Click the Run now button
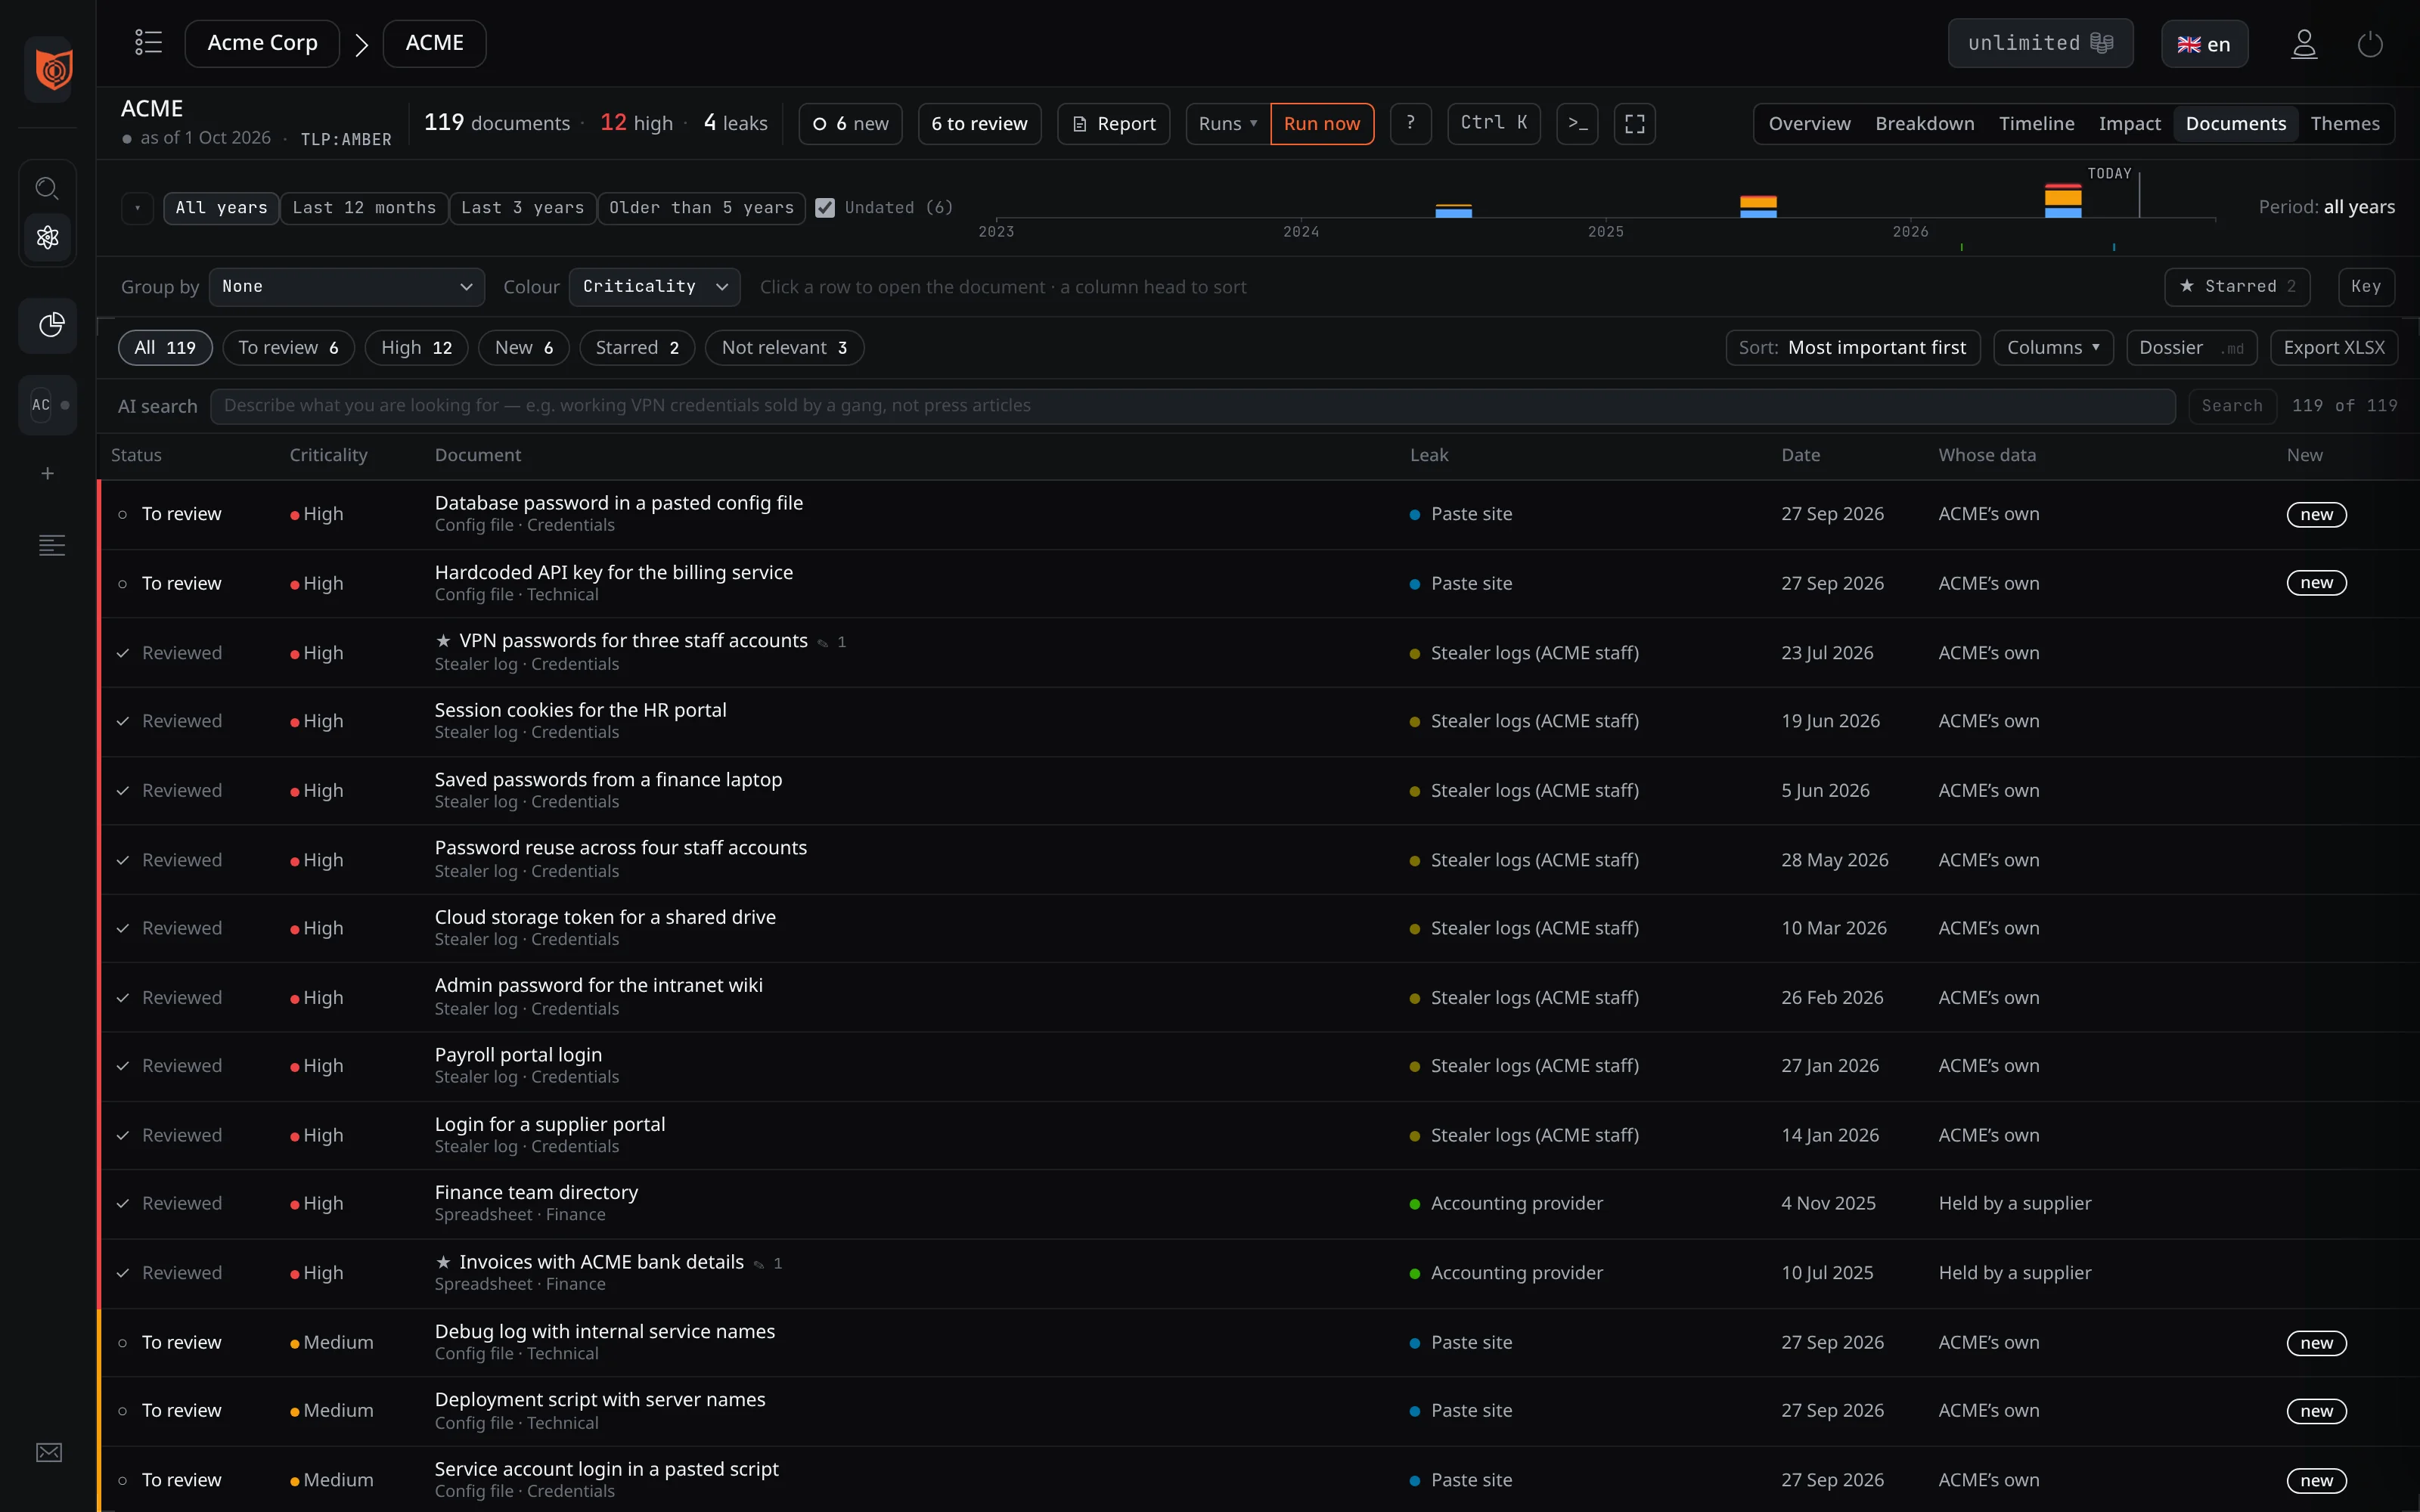This screenshot has height=1512, width=2420. 1322,124
